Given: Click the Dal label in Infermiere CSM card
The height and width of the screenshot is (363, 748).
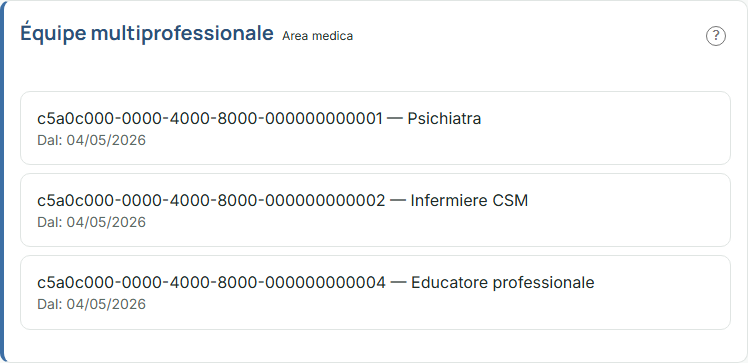Looking at the screenshot, I should click(x=50, y=222).
